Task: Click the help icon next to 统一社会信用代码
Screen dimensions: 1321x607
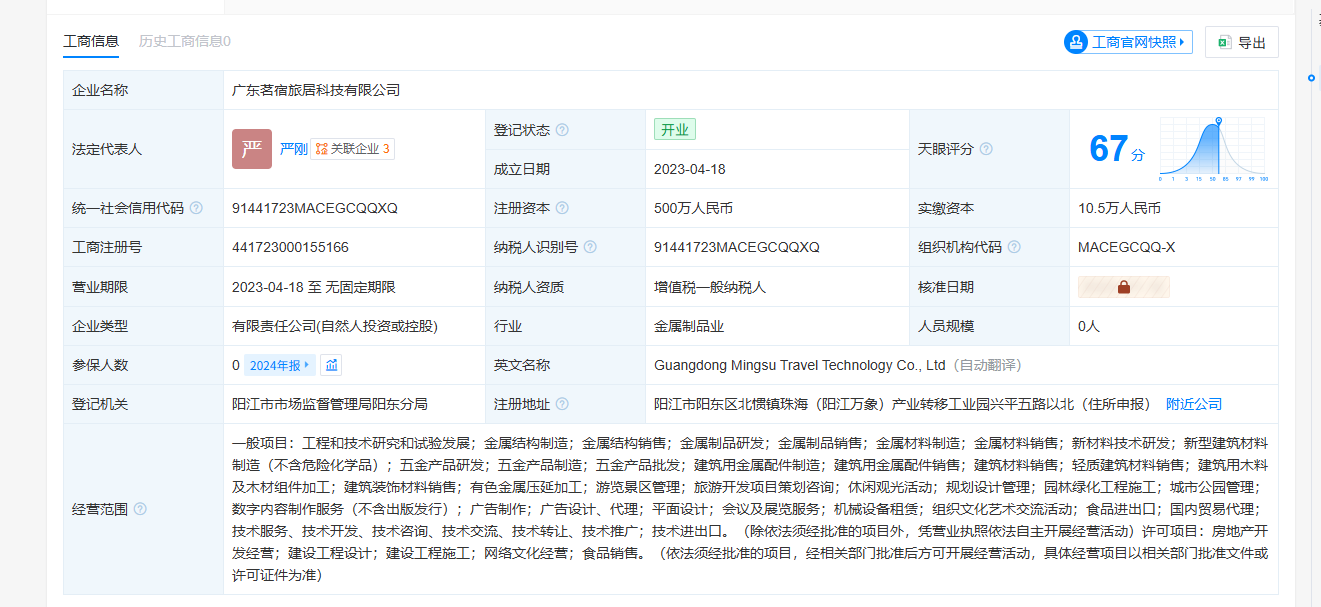Action: (x=196, y=208)
